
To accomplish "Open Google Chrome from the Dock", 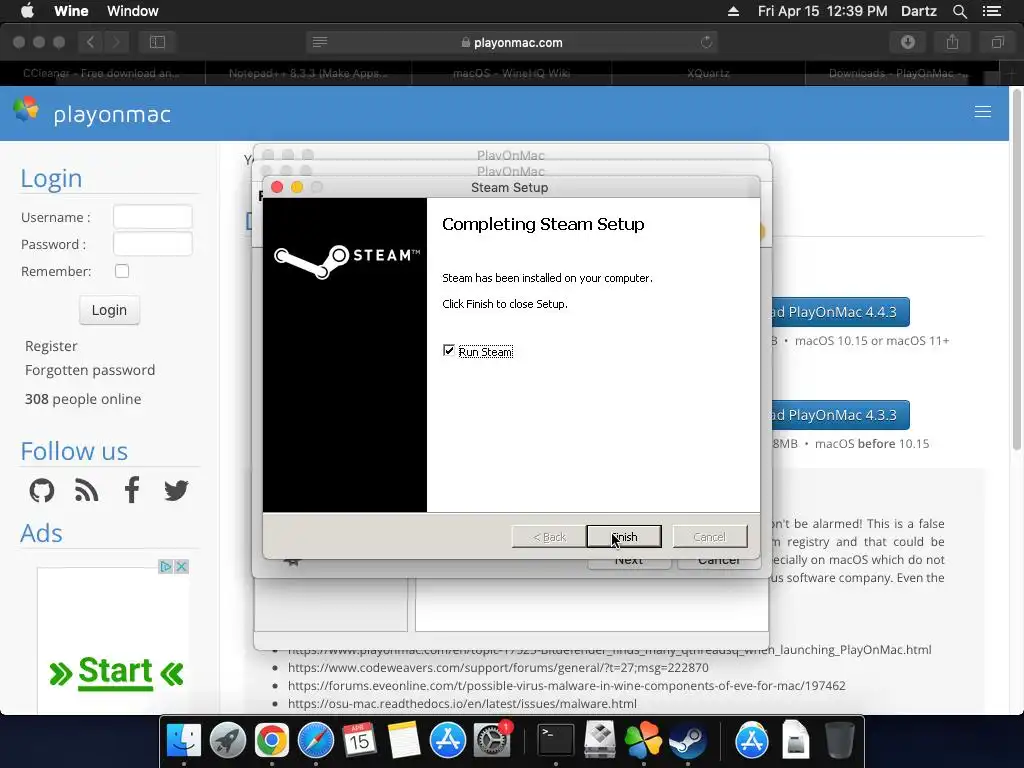I will (x=272, y=740).
